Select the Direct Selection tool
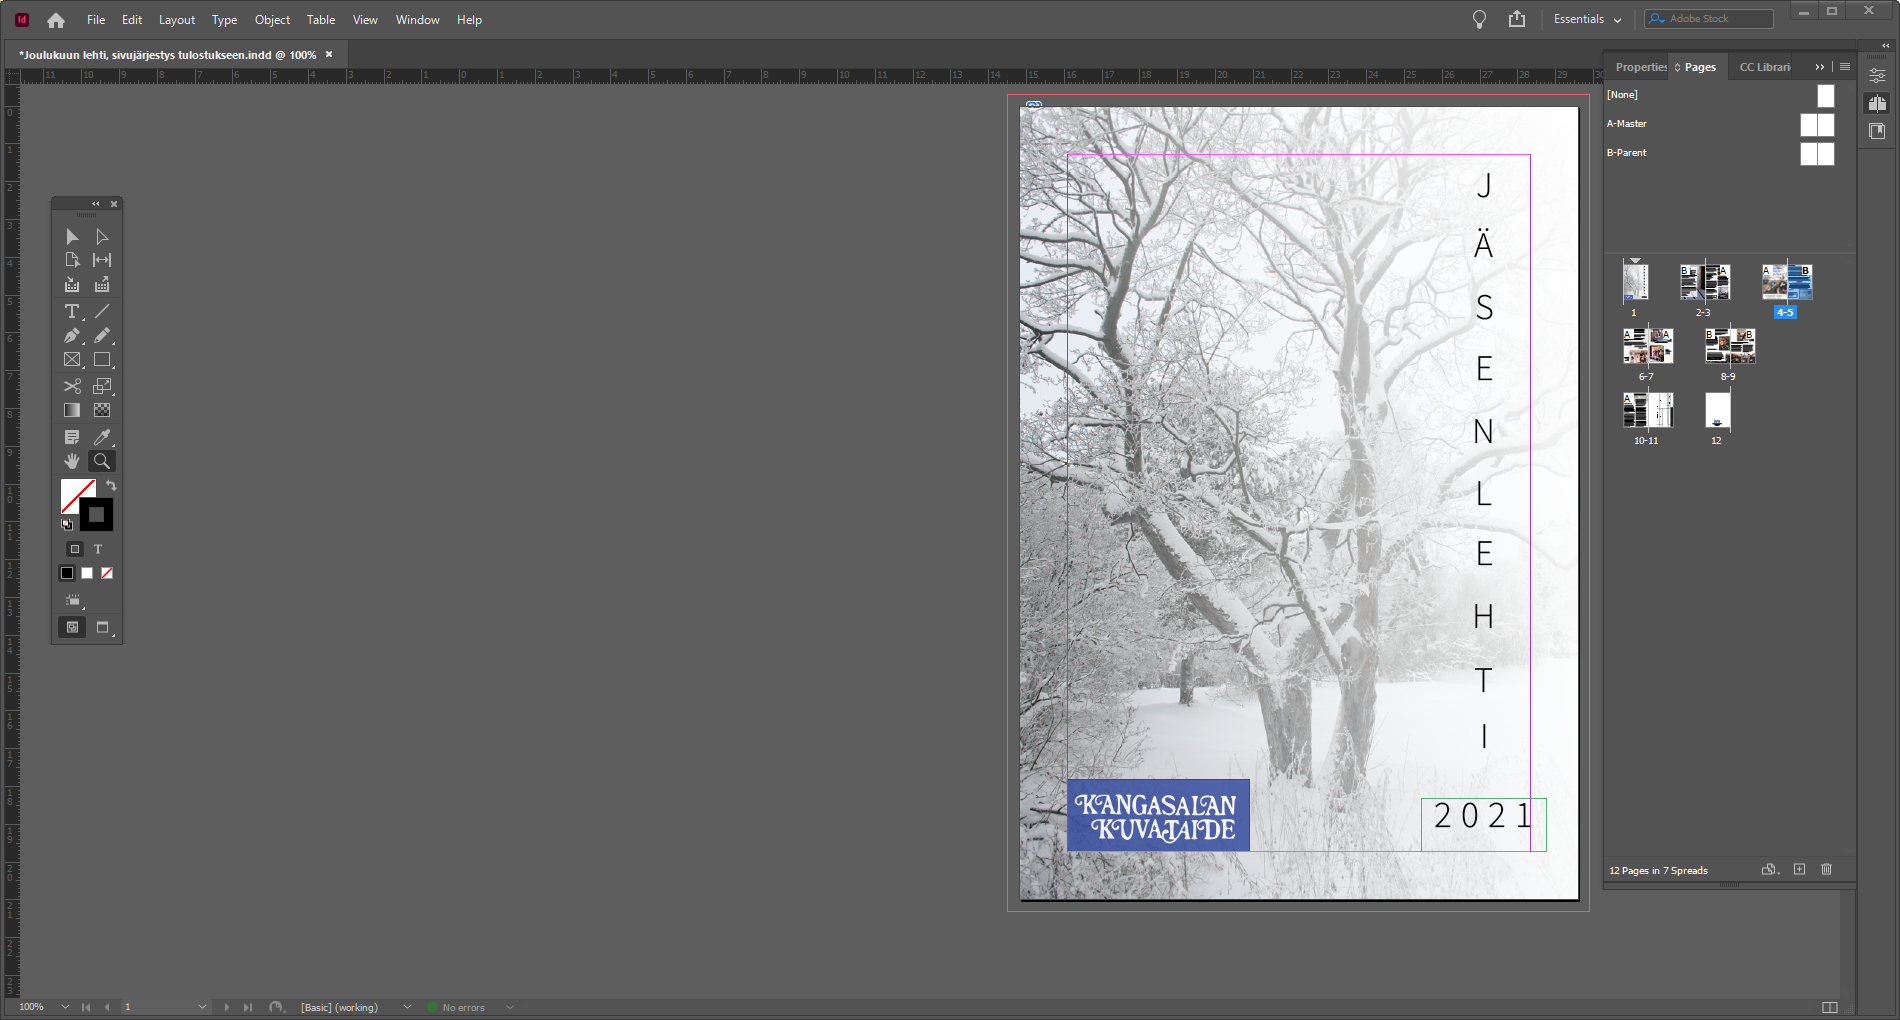The width and height of the screenshot is (1900, 1020). [101, 237]
